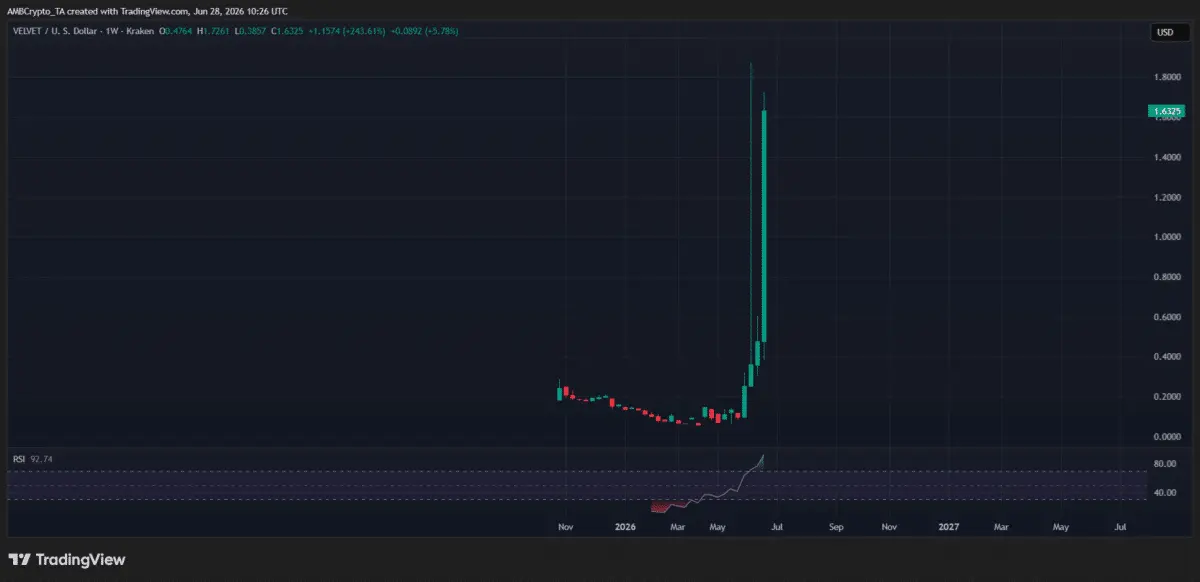Click the 0.6000 price axis label
Screen dimensions: 1200x582
click(1167, 317)
